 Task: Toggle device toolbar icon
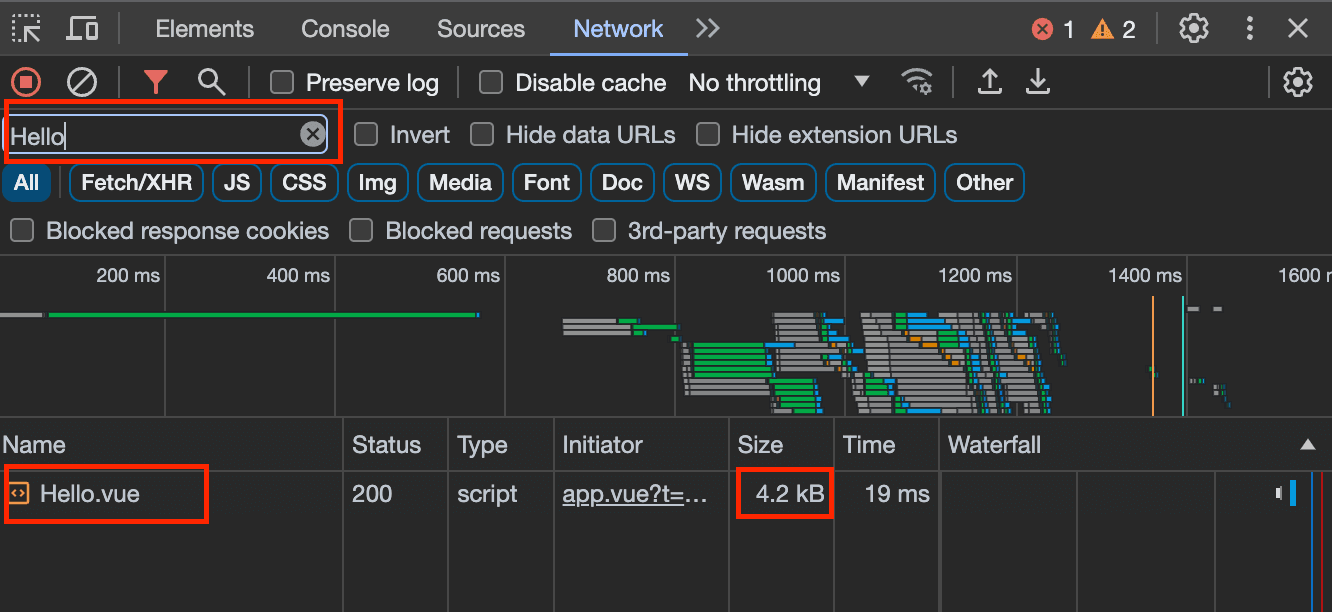[x=82, y=29]
